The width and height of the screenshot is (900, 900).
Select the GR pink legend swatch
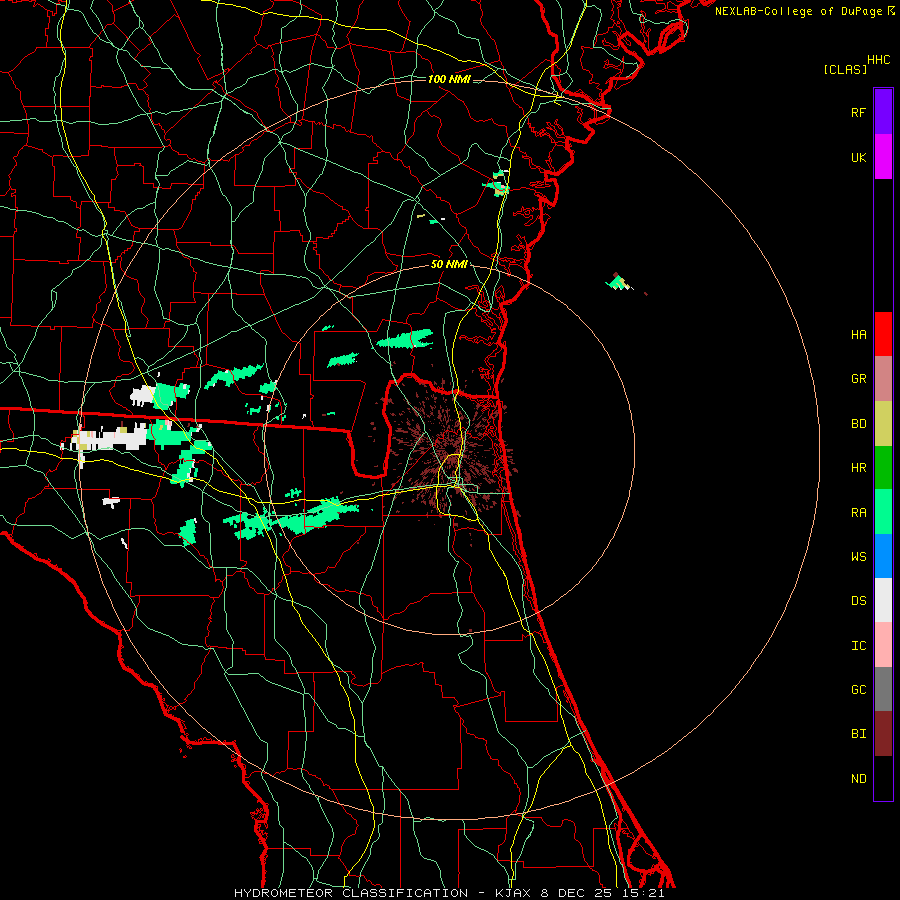[x=883, y=379]
